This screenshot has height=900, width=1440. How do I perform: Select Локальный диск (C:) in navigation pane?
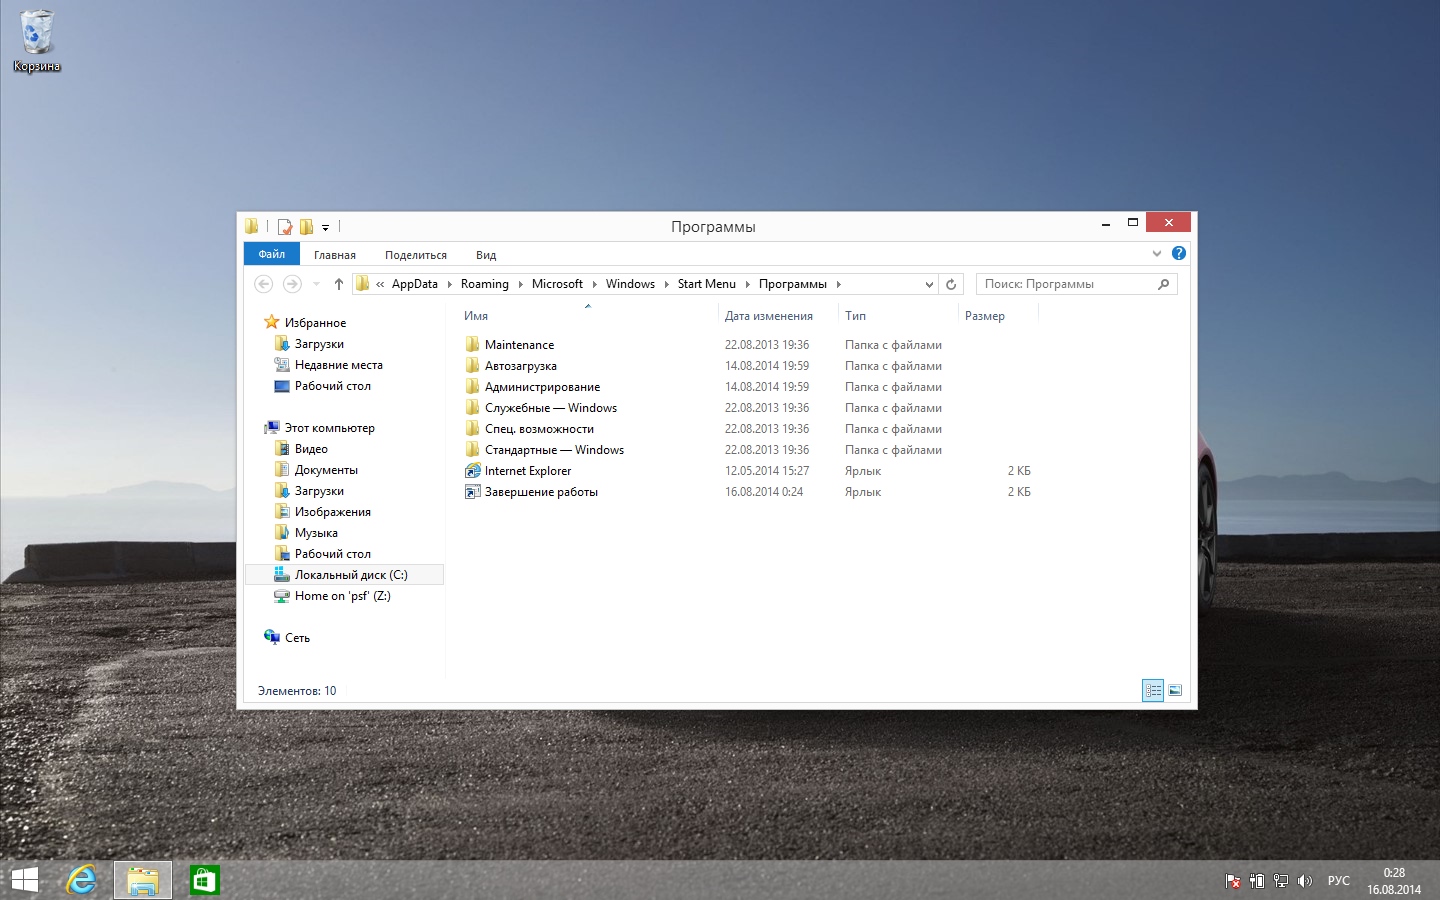pos(344,575)
